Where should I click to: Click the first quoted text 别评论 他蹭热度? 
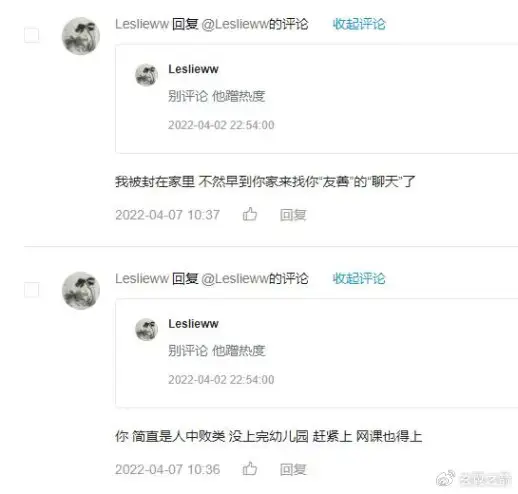(x=217, y=96)
